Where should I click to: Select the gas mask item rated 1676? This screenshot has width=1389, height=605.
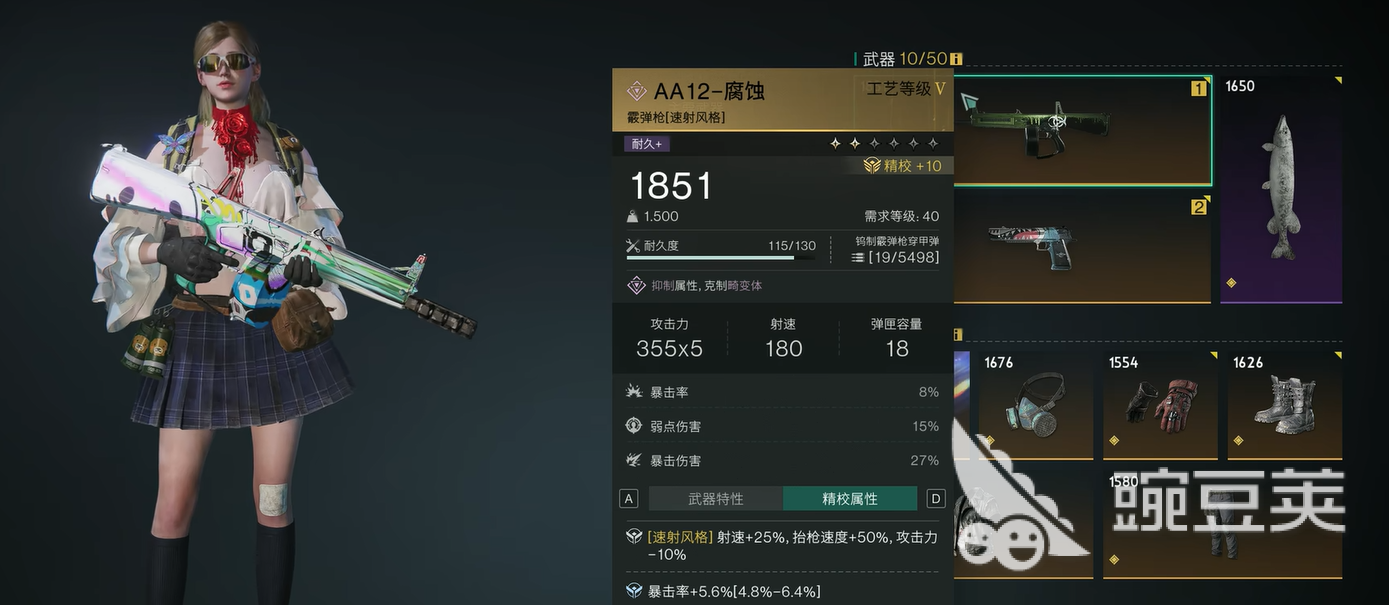click(x=1034, y=404)
